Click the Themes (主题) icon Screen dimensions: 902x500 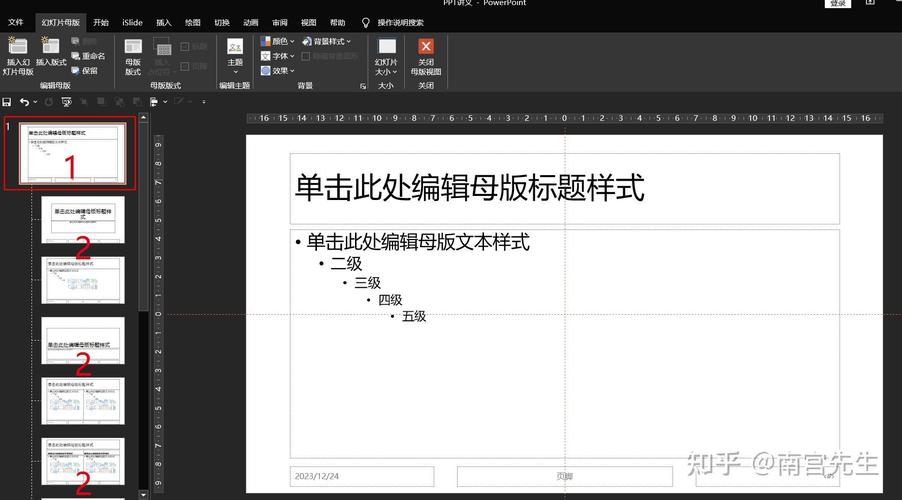tap(235, 46)
